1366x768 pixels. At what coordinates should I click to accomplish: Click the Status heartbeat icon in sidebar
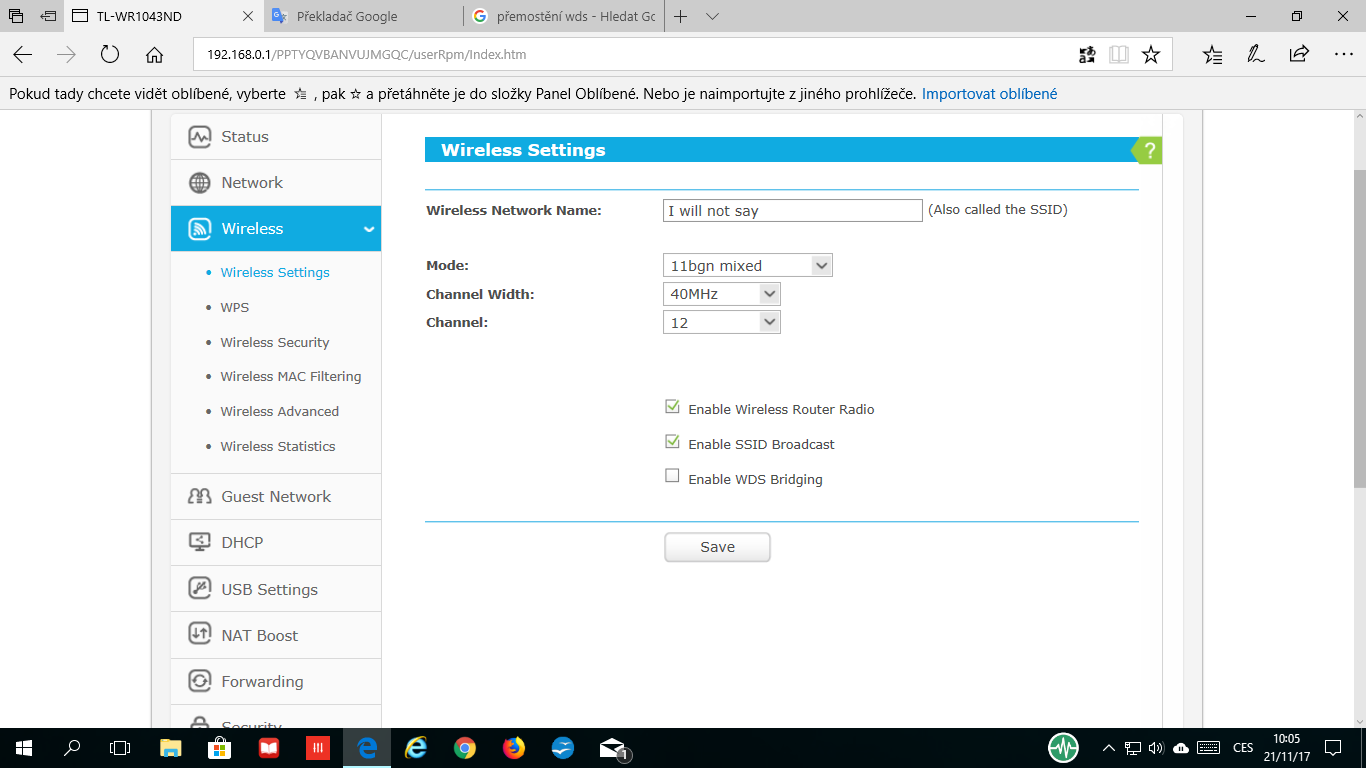(200, 137)
